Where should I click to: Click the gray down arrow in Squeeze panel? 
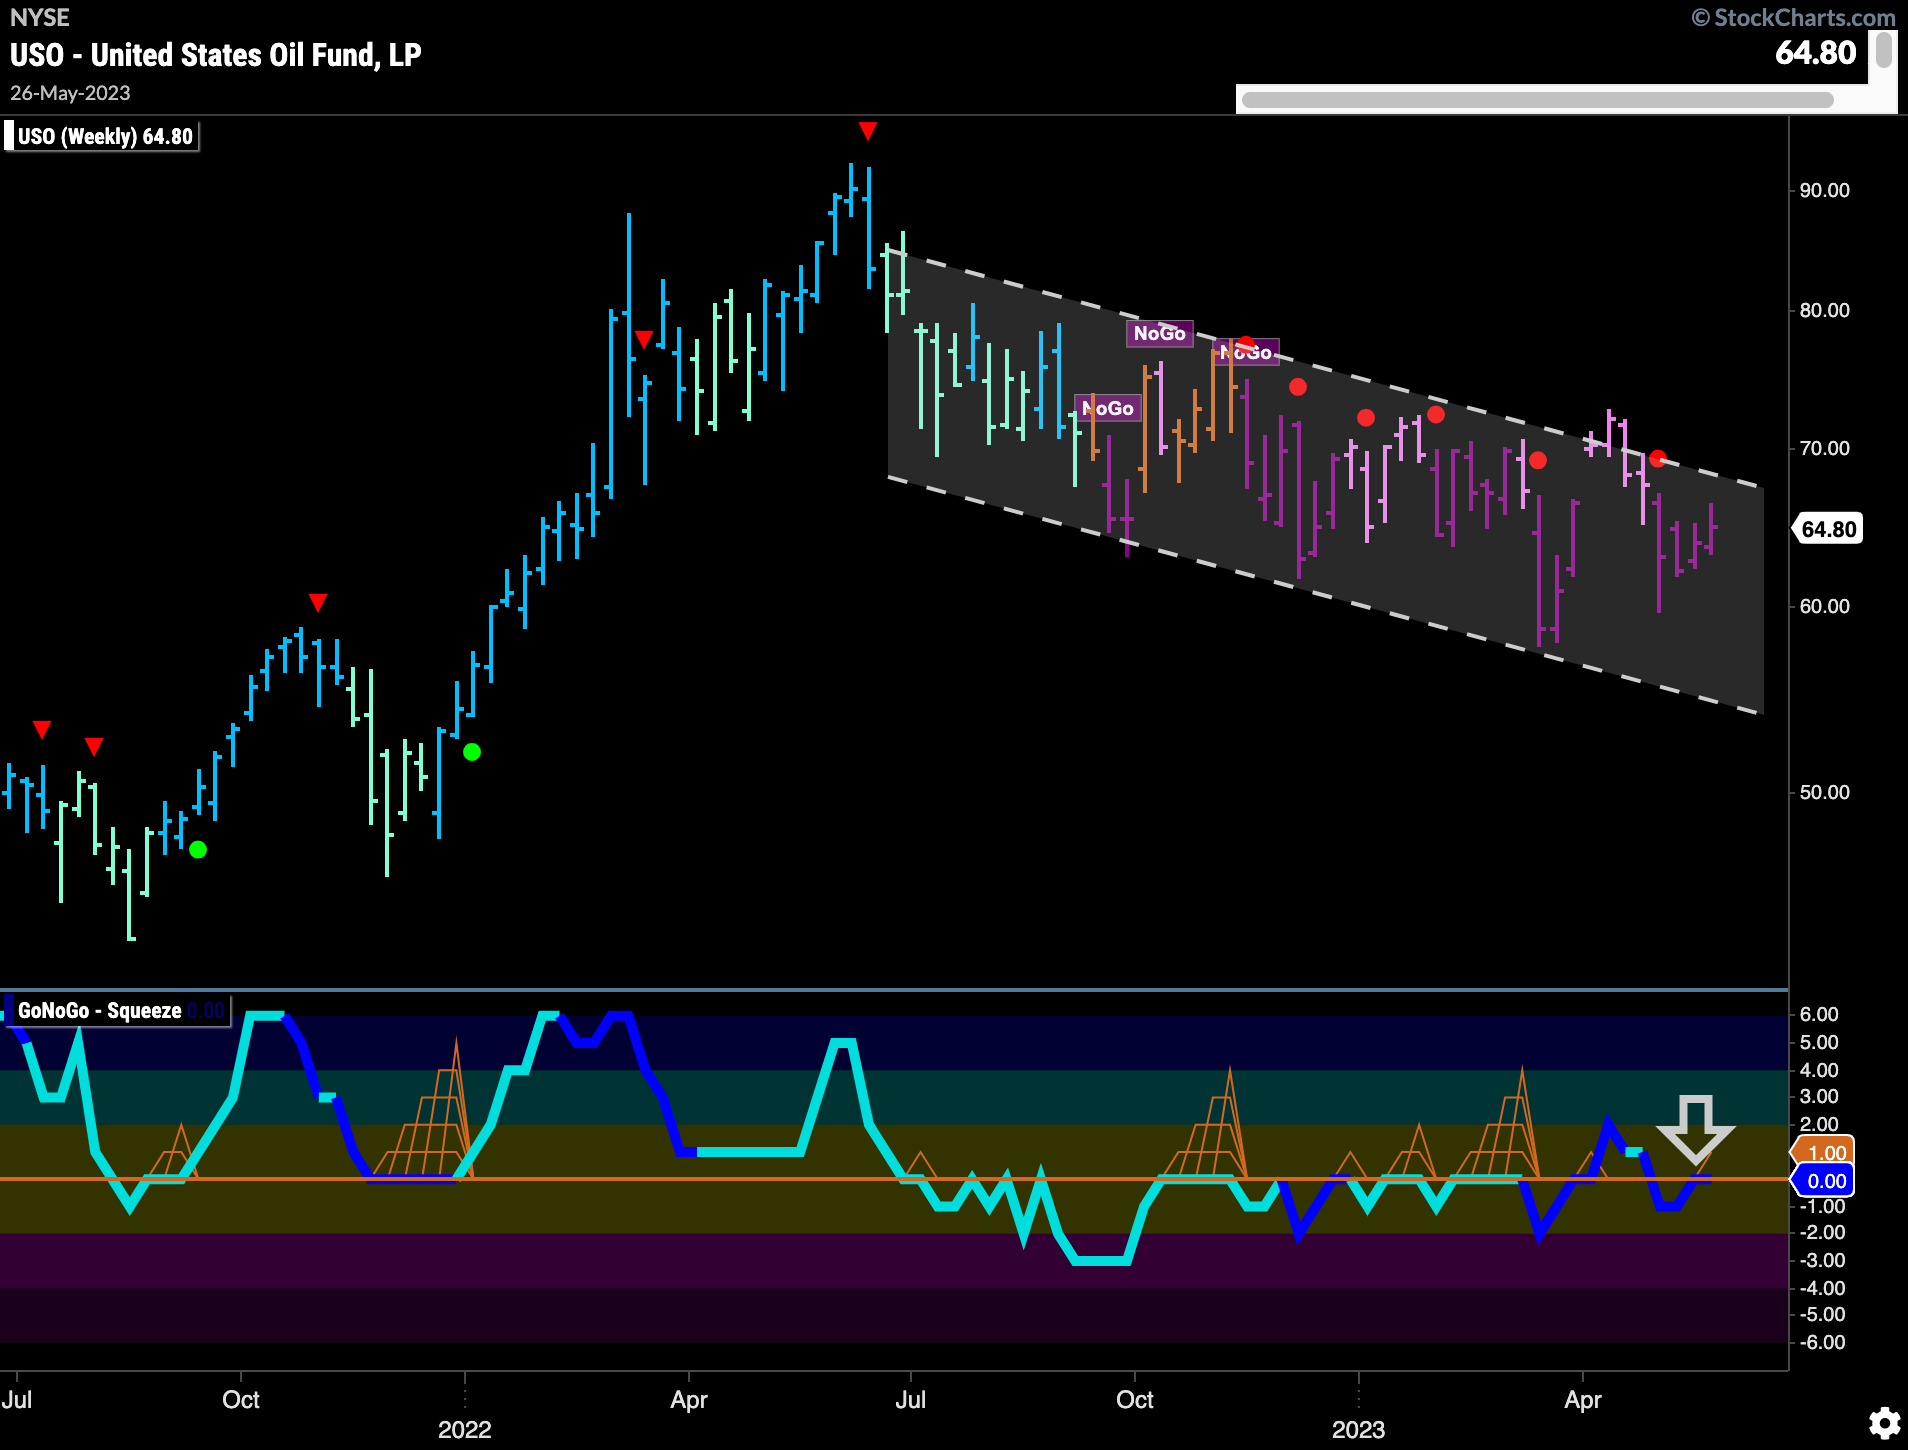click(1695, 1128)
